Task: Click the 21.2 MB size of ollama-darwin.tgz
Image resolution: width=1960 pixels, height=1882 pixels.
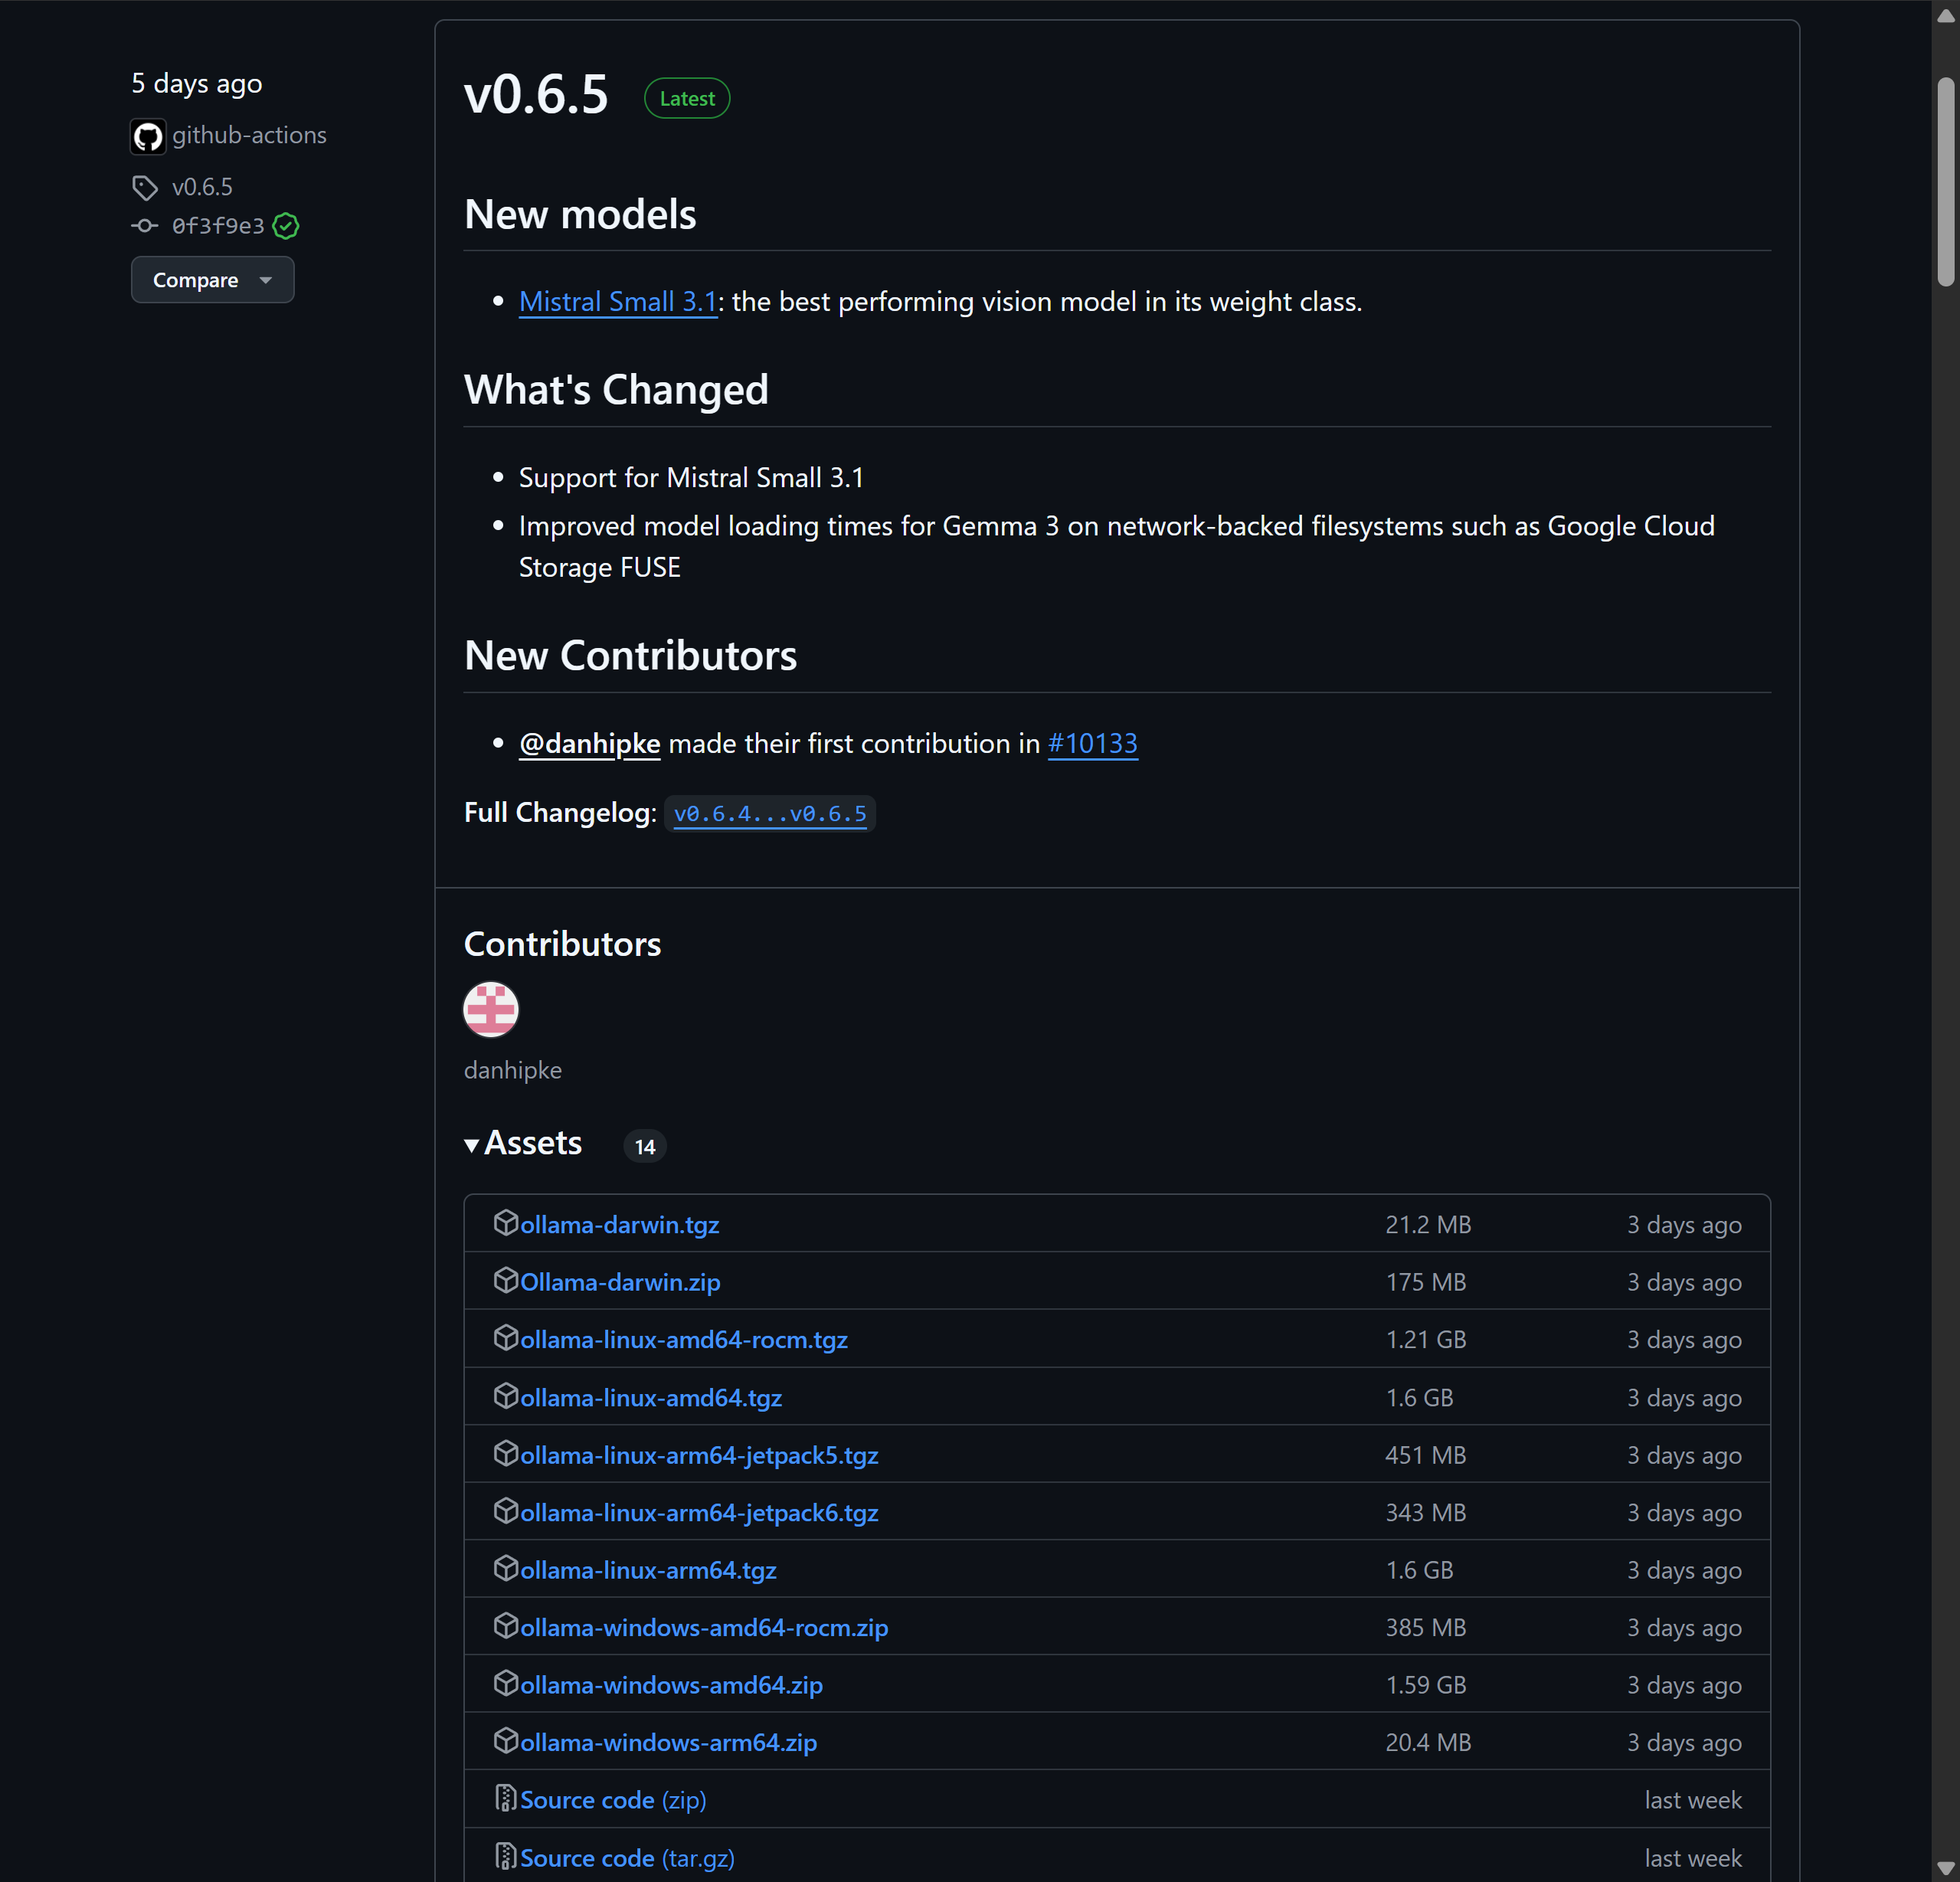Action: [x=1428, y=1225]
